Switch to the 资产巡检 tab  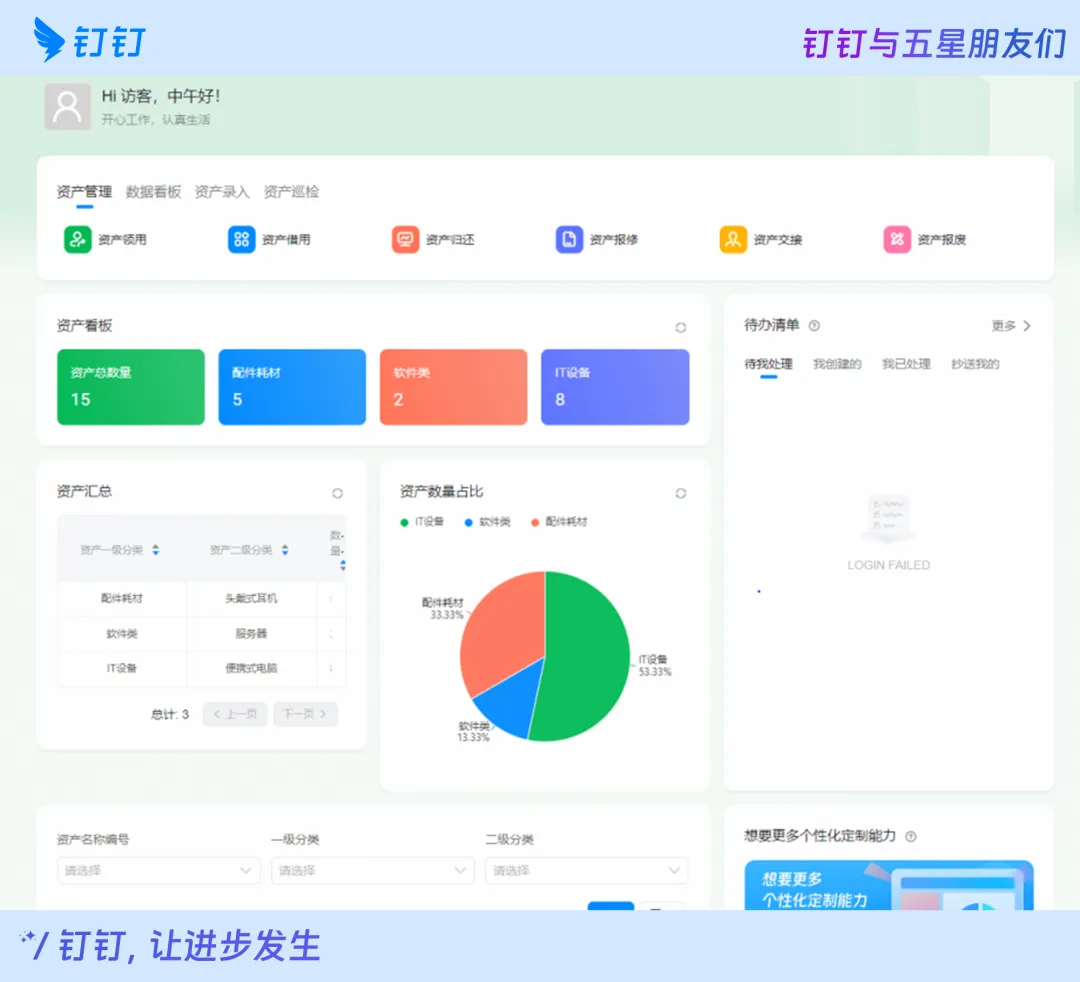click(291, 191)
